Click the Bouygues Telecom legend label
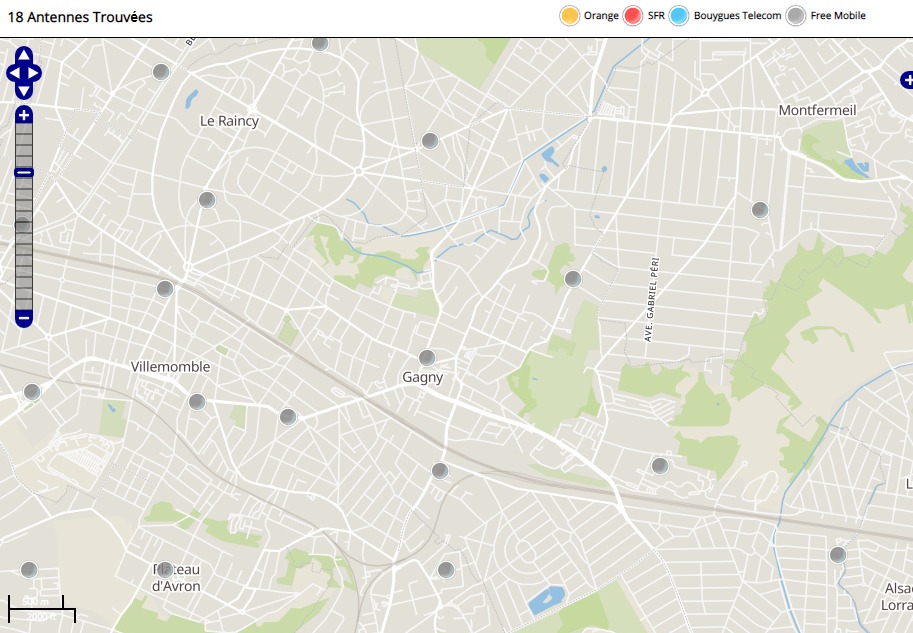 coord(738,16)
